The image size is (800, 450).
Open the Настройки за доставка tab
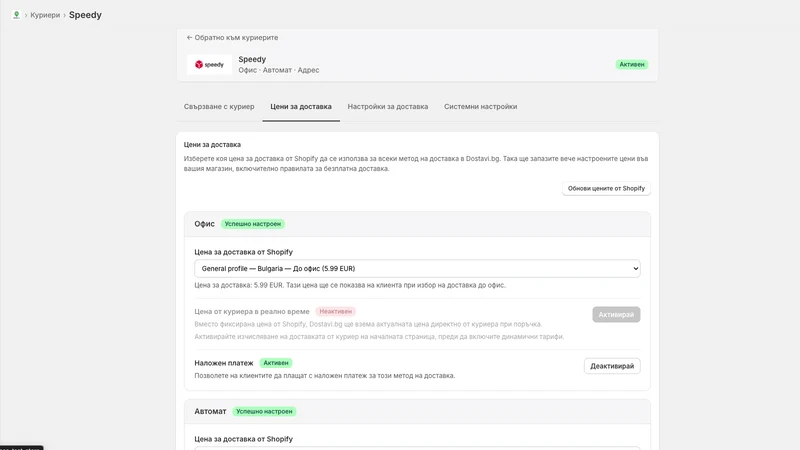point(388,107)
